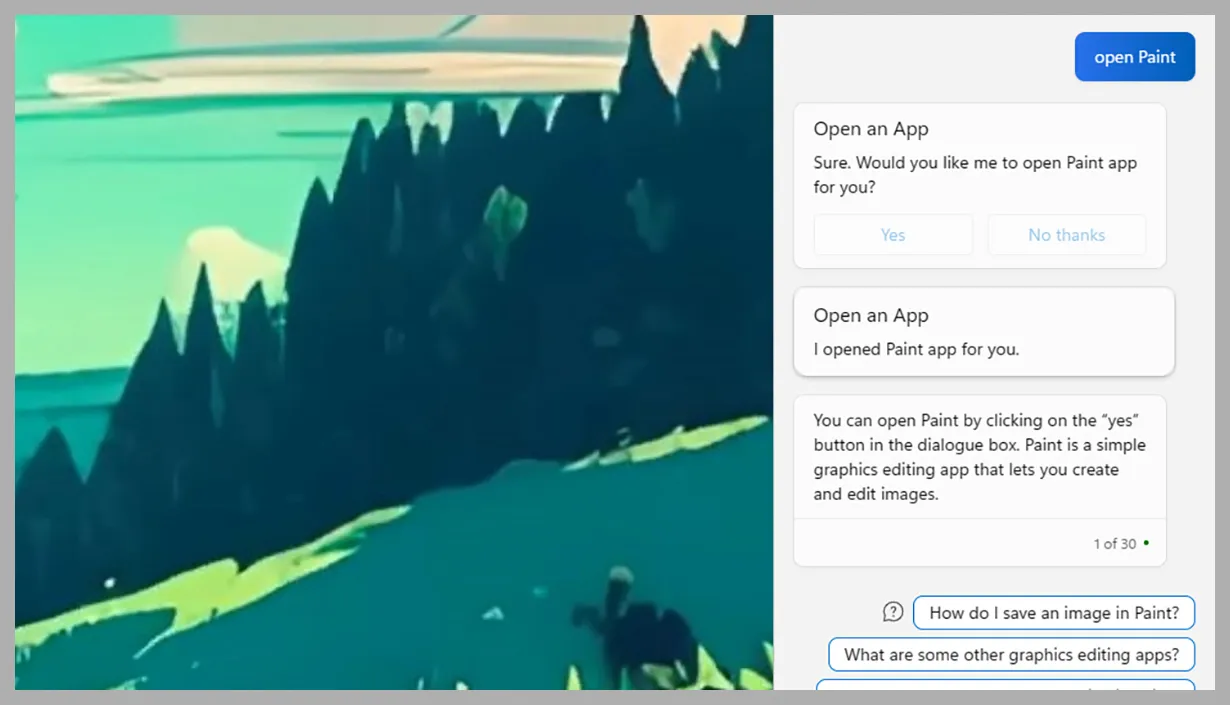Select 'How do I save an image in Paint?' suggestion
The image size is (1230, 705).
point(1054,613)
